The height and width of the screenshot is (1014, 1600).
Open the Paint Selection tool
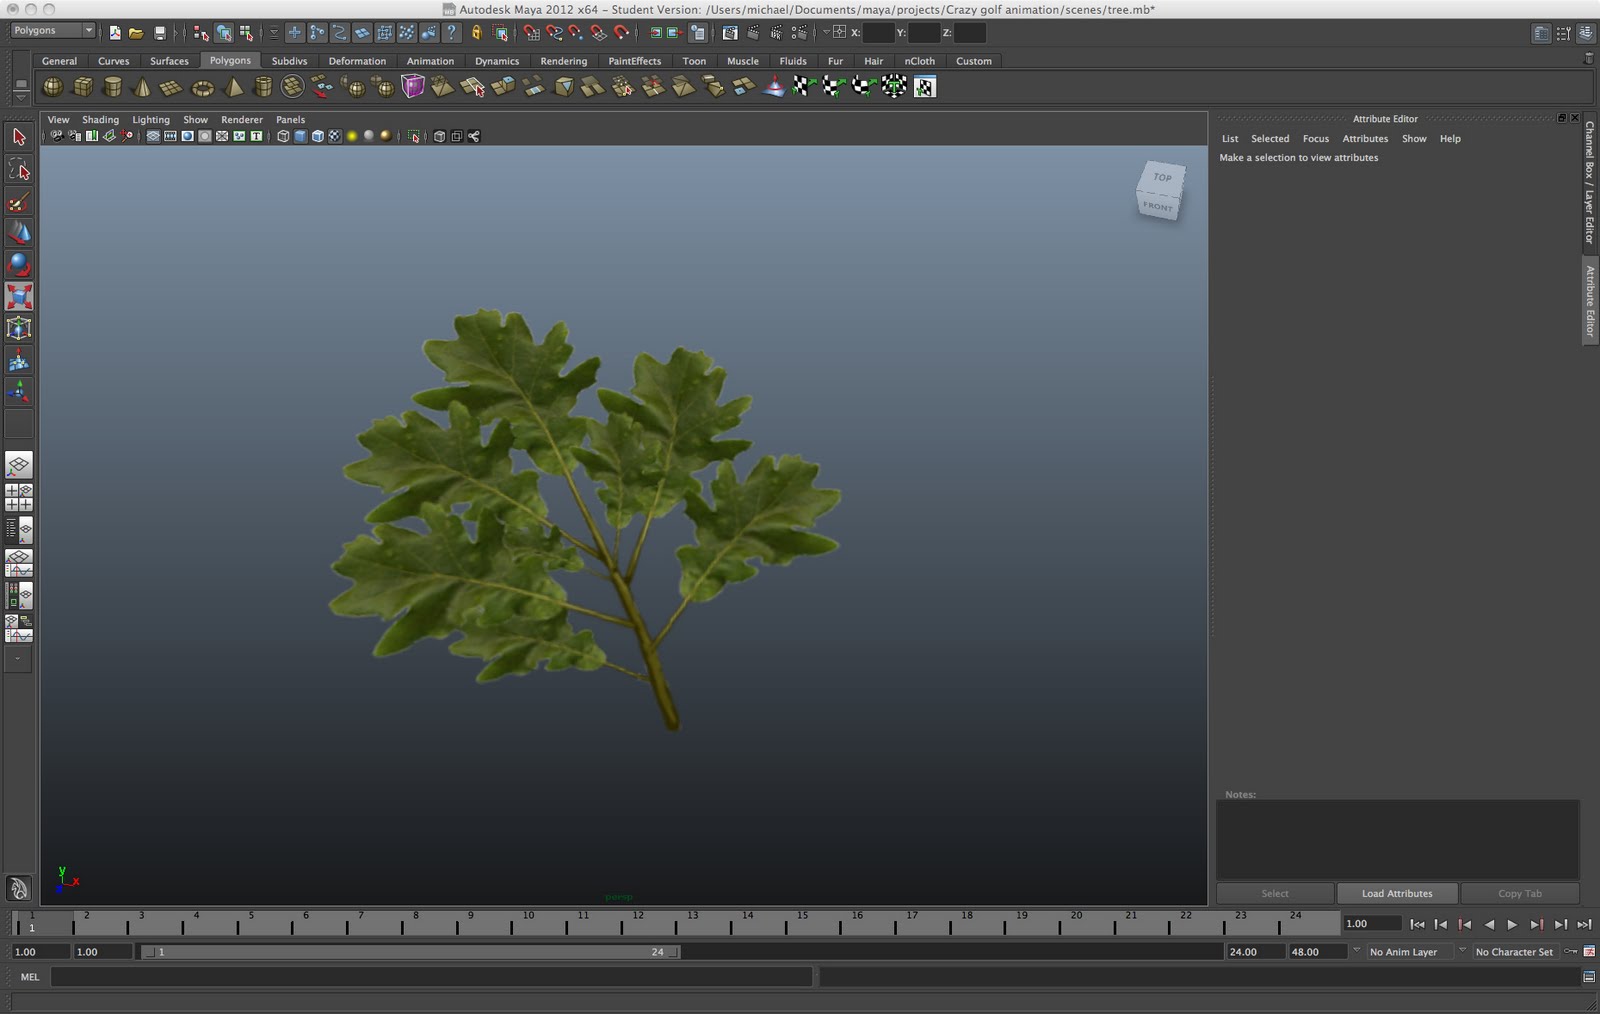coord(19,202)
